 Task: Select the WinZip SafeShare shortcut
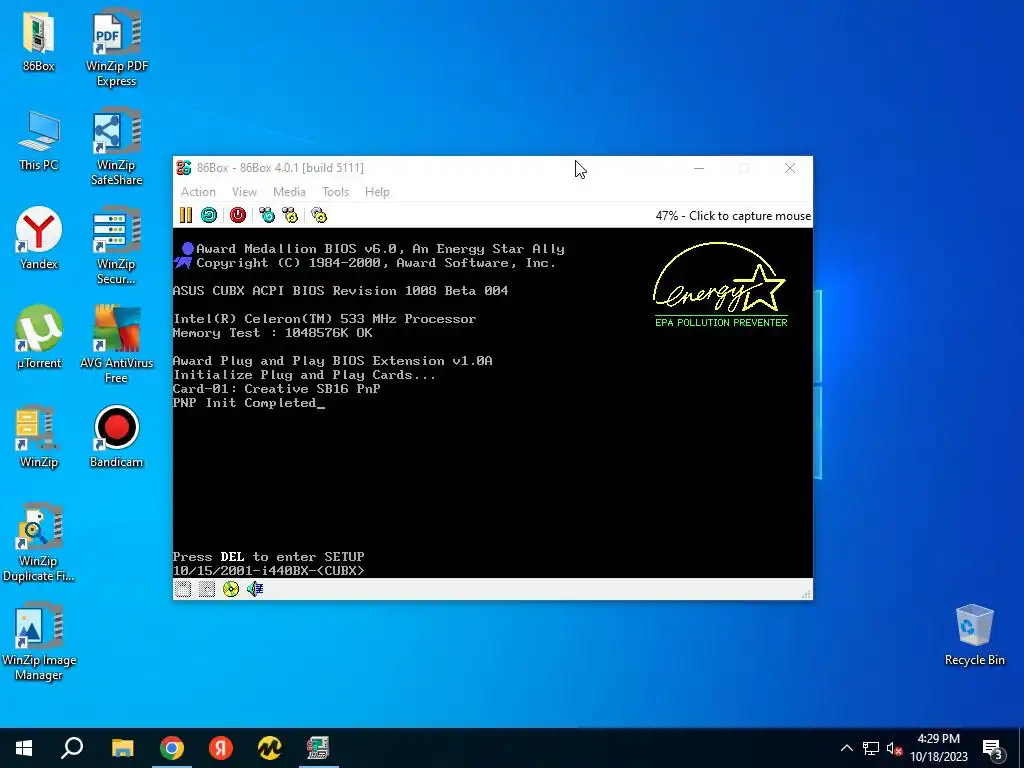point(116,148)
